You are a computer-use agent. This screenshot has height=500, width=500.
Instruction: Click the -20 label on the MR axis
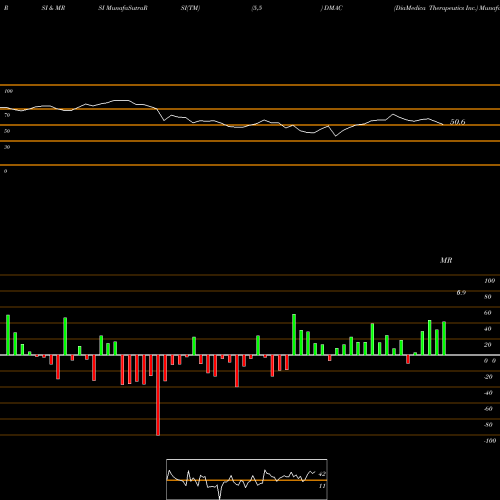pyautogui.click(x=488, y=377)
